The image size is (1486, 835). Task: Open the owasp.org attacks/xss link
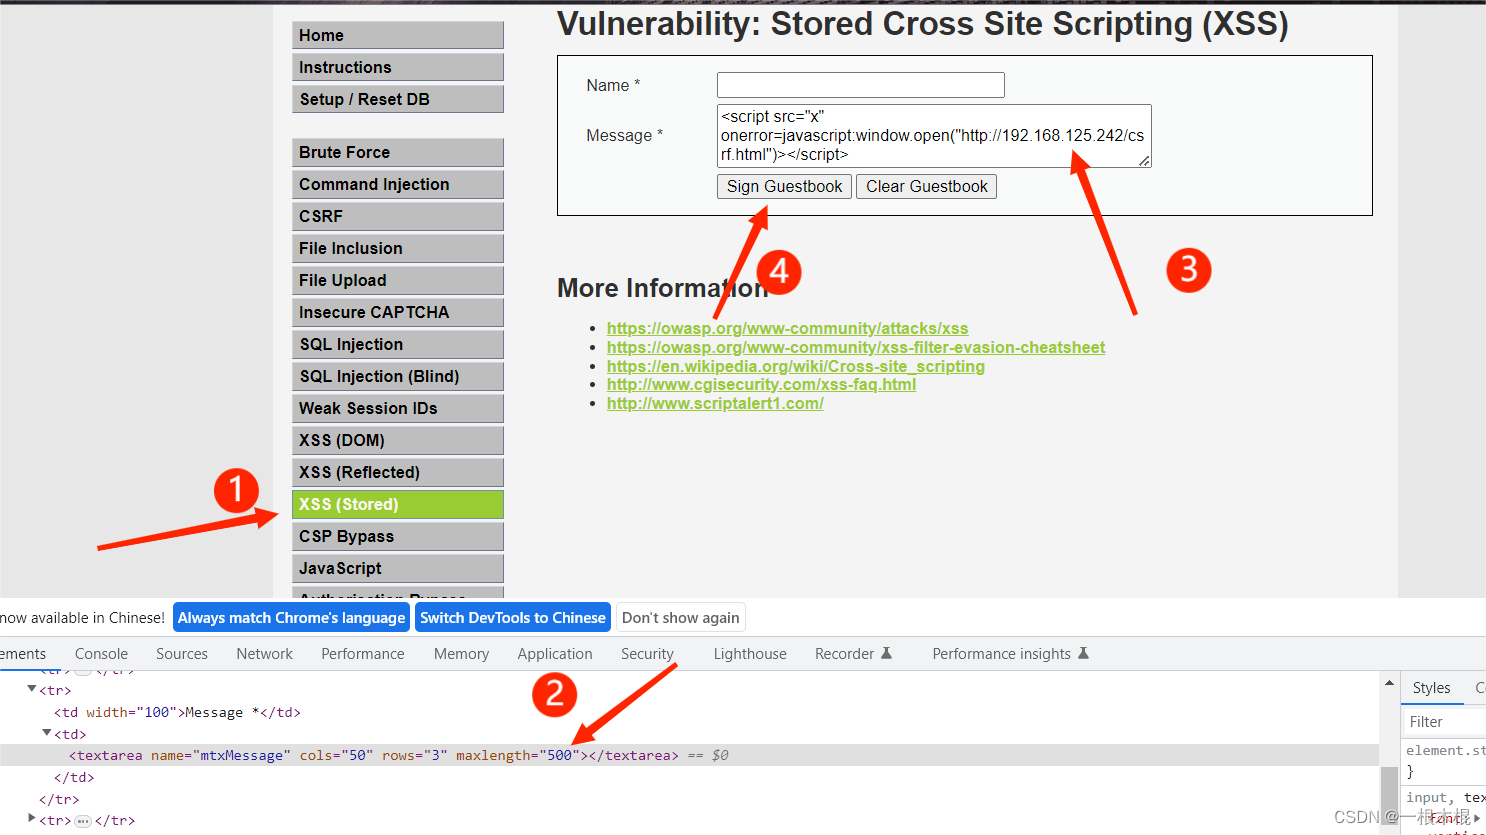tap(787, 328)
